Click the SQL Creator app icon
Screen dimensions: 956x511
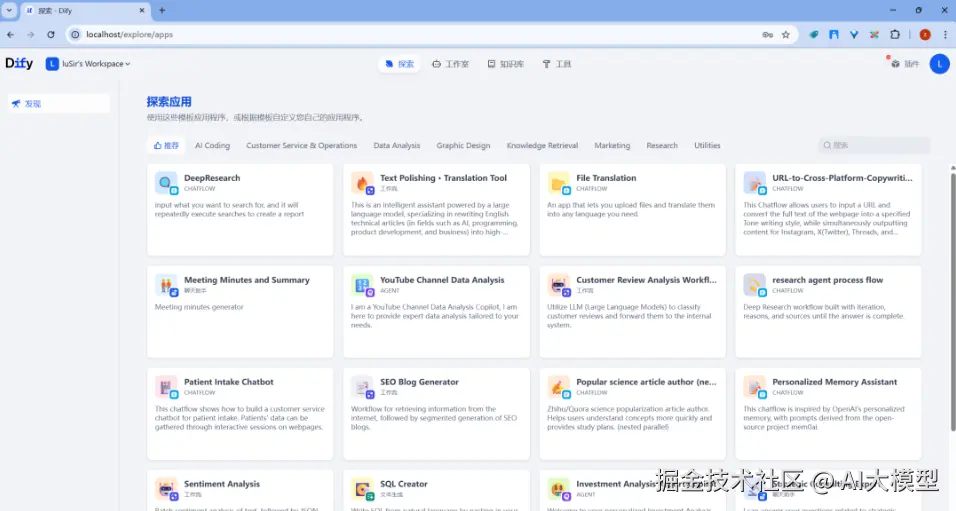click(x=362, y=488)
